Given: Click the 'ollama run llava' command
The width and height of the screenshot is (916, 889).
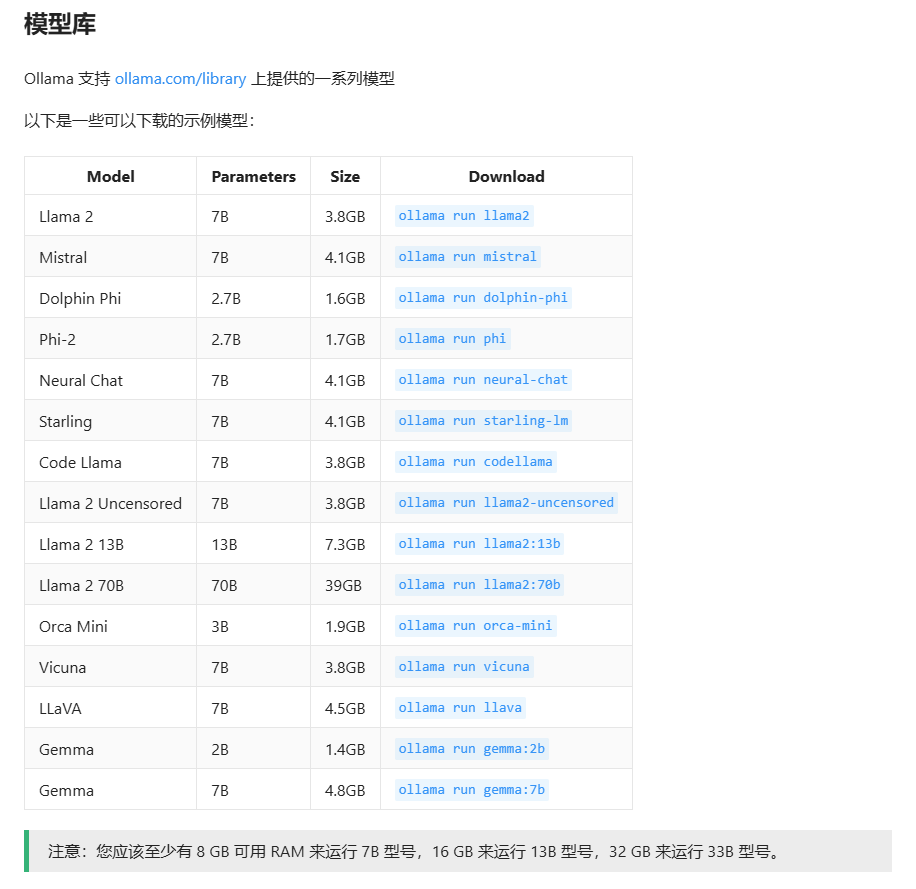Looking at the screenshot, I should point(460,708).
